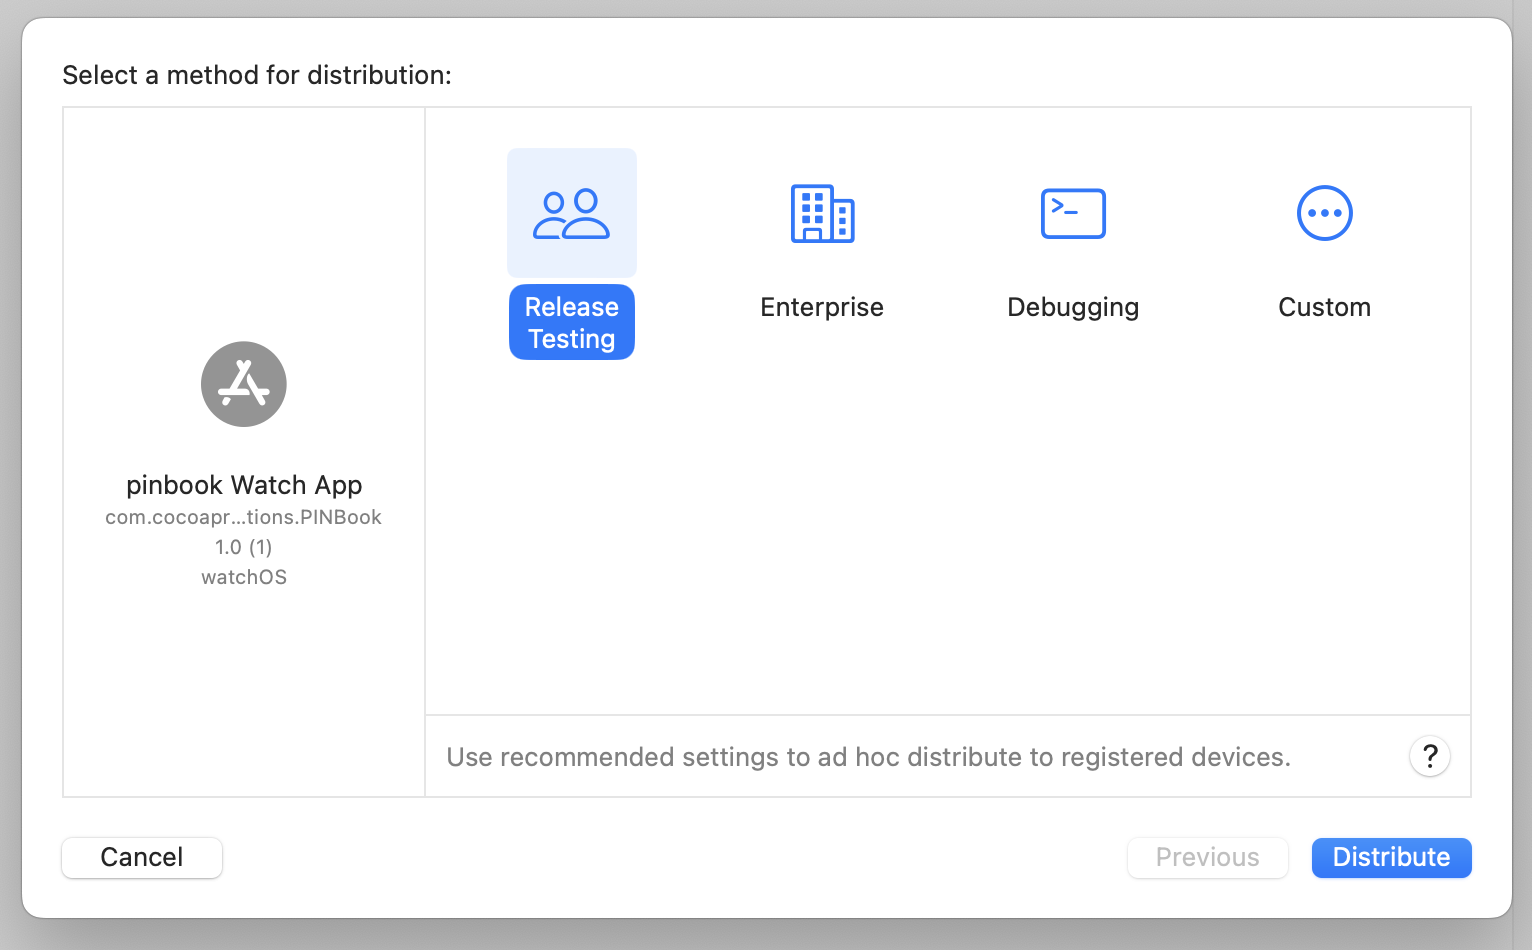Click the com.cocoapr…tions.PINBook bundle identifier
The width and height of the screenshot is (1532, 950).
pyautogui.click(x=244, y=517)
